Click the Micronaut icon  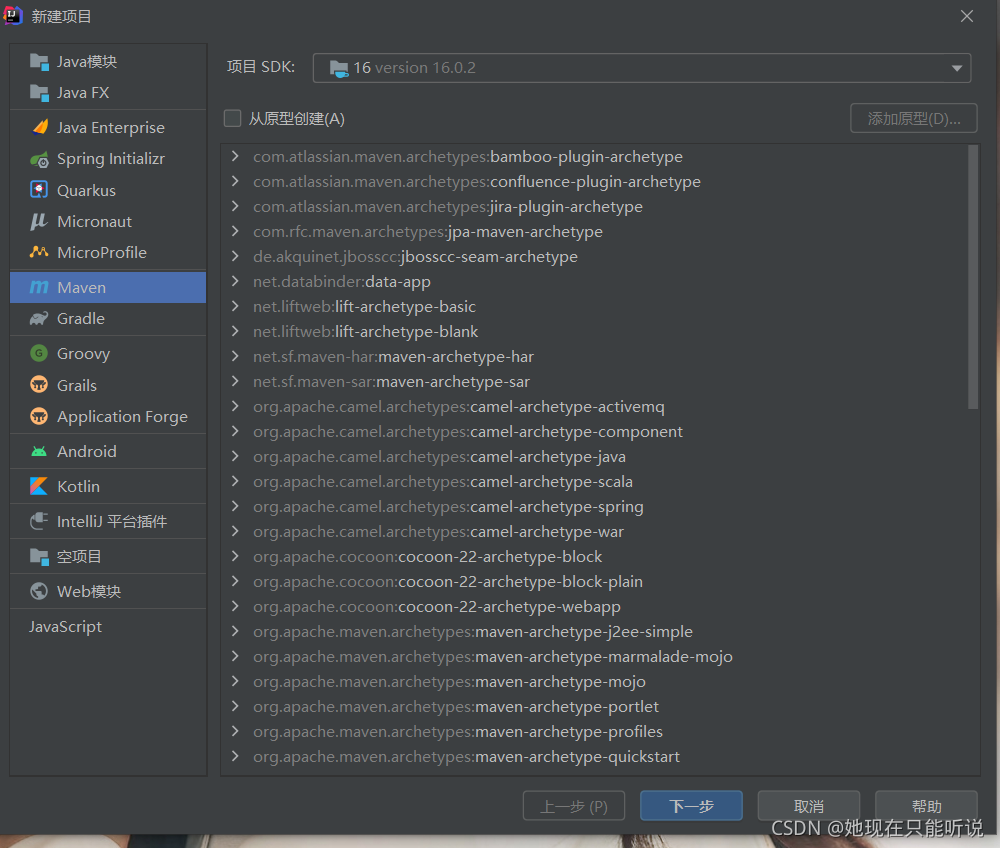point(39,221)
